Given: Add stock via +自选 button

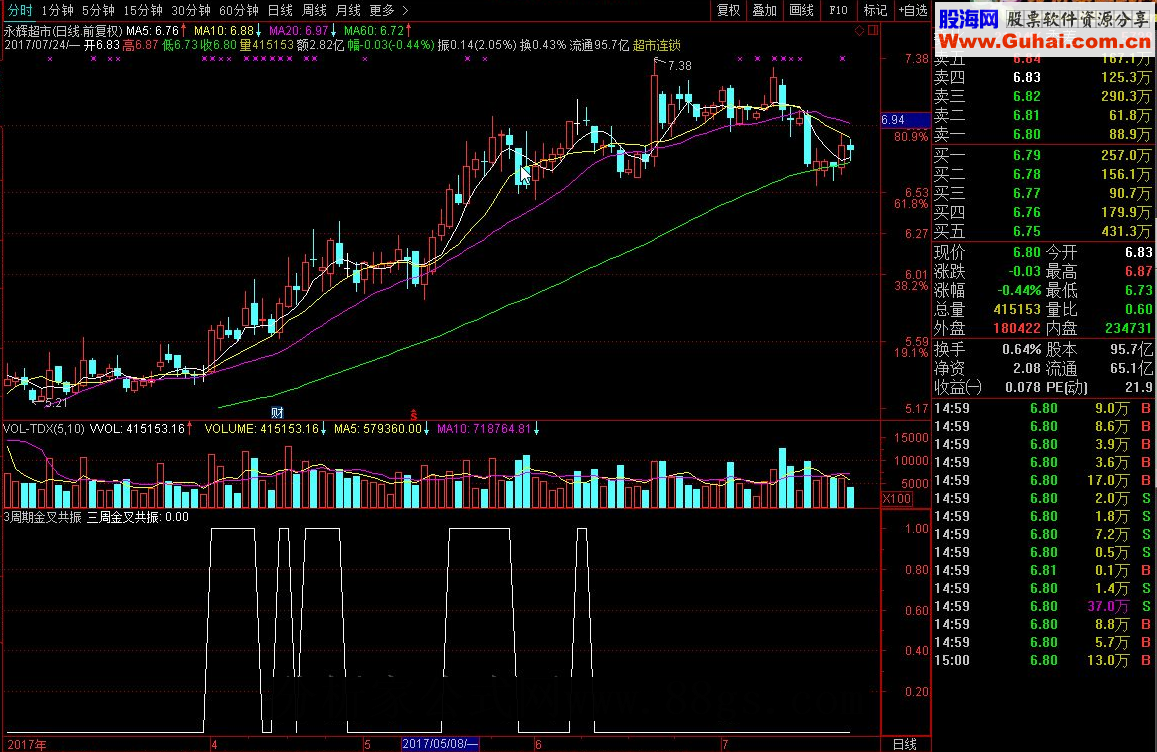Looking at the screenshot, I should [913, 10].
